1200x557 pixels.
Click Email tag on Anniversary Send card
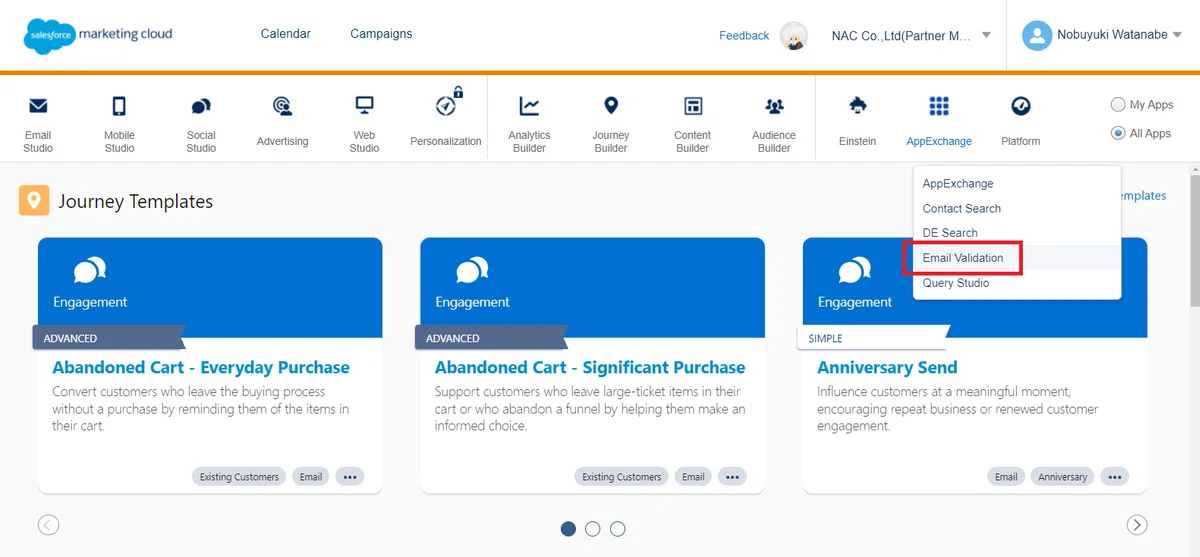coord(1006,477)
